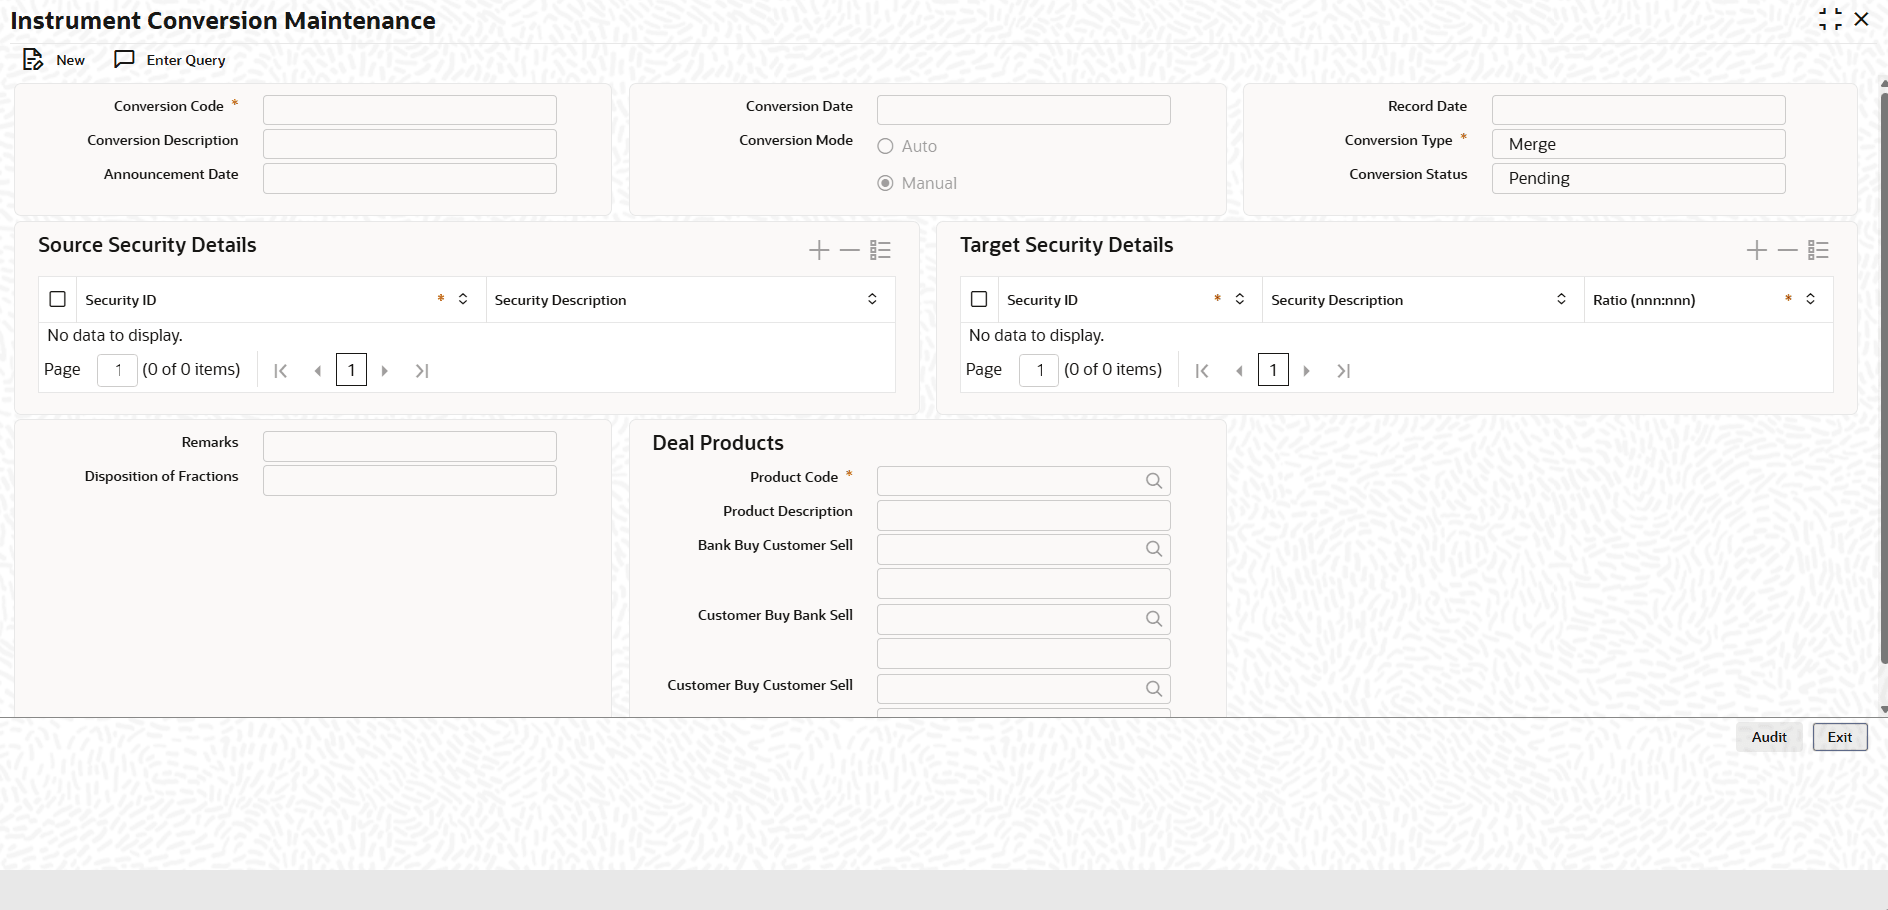Tick select-all checkbox in Target Security table

coord(979,300)
